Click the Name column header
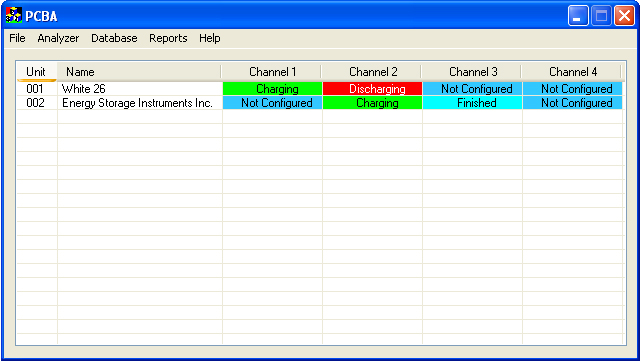The width and height of the screenshot is (640, 361). click(x=139, y=72)
